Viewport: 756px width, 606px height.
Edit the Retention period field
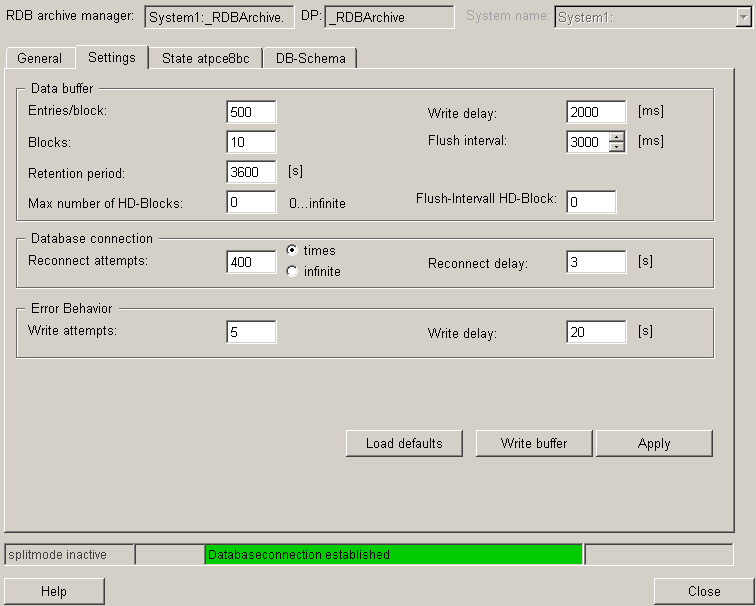[x=251, y=172]
